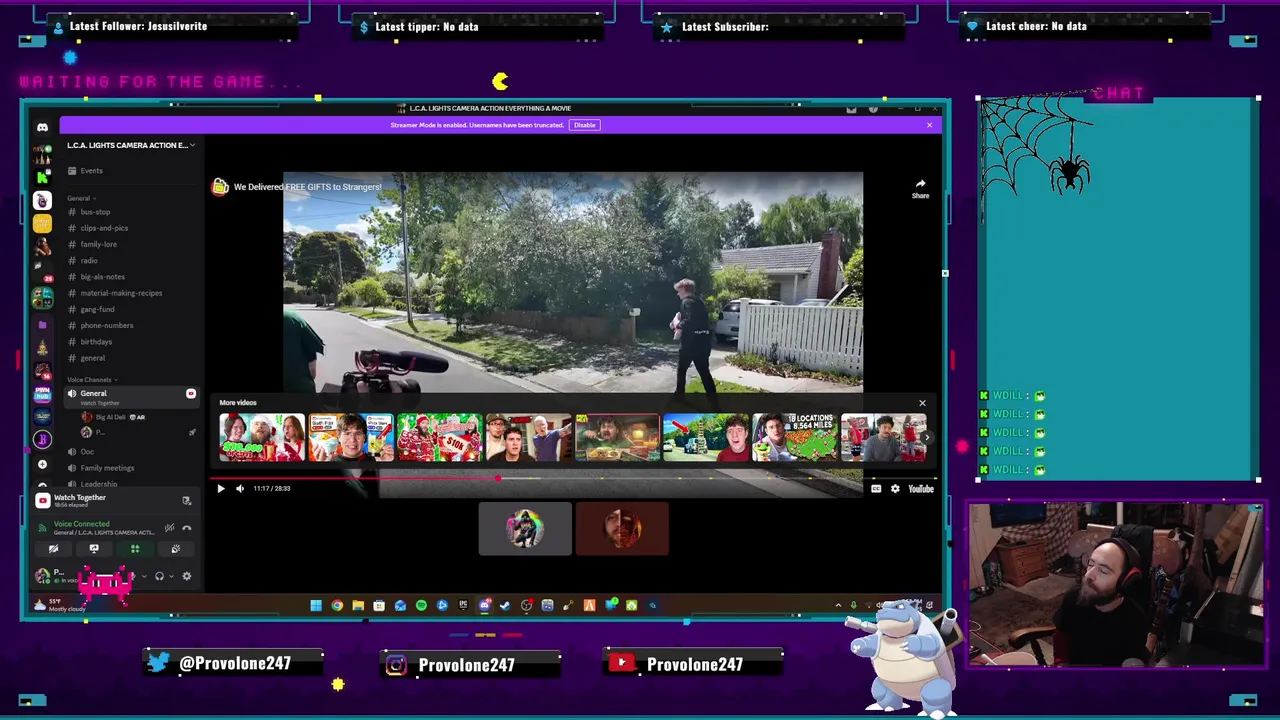Open the PWN hub server icon

[42, 396]
